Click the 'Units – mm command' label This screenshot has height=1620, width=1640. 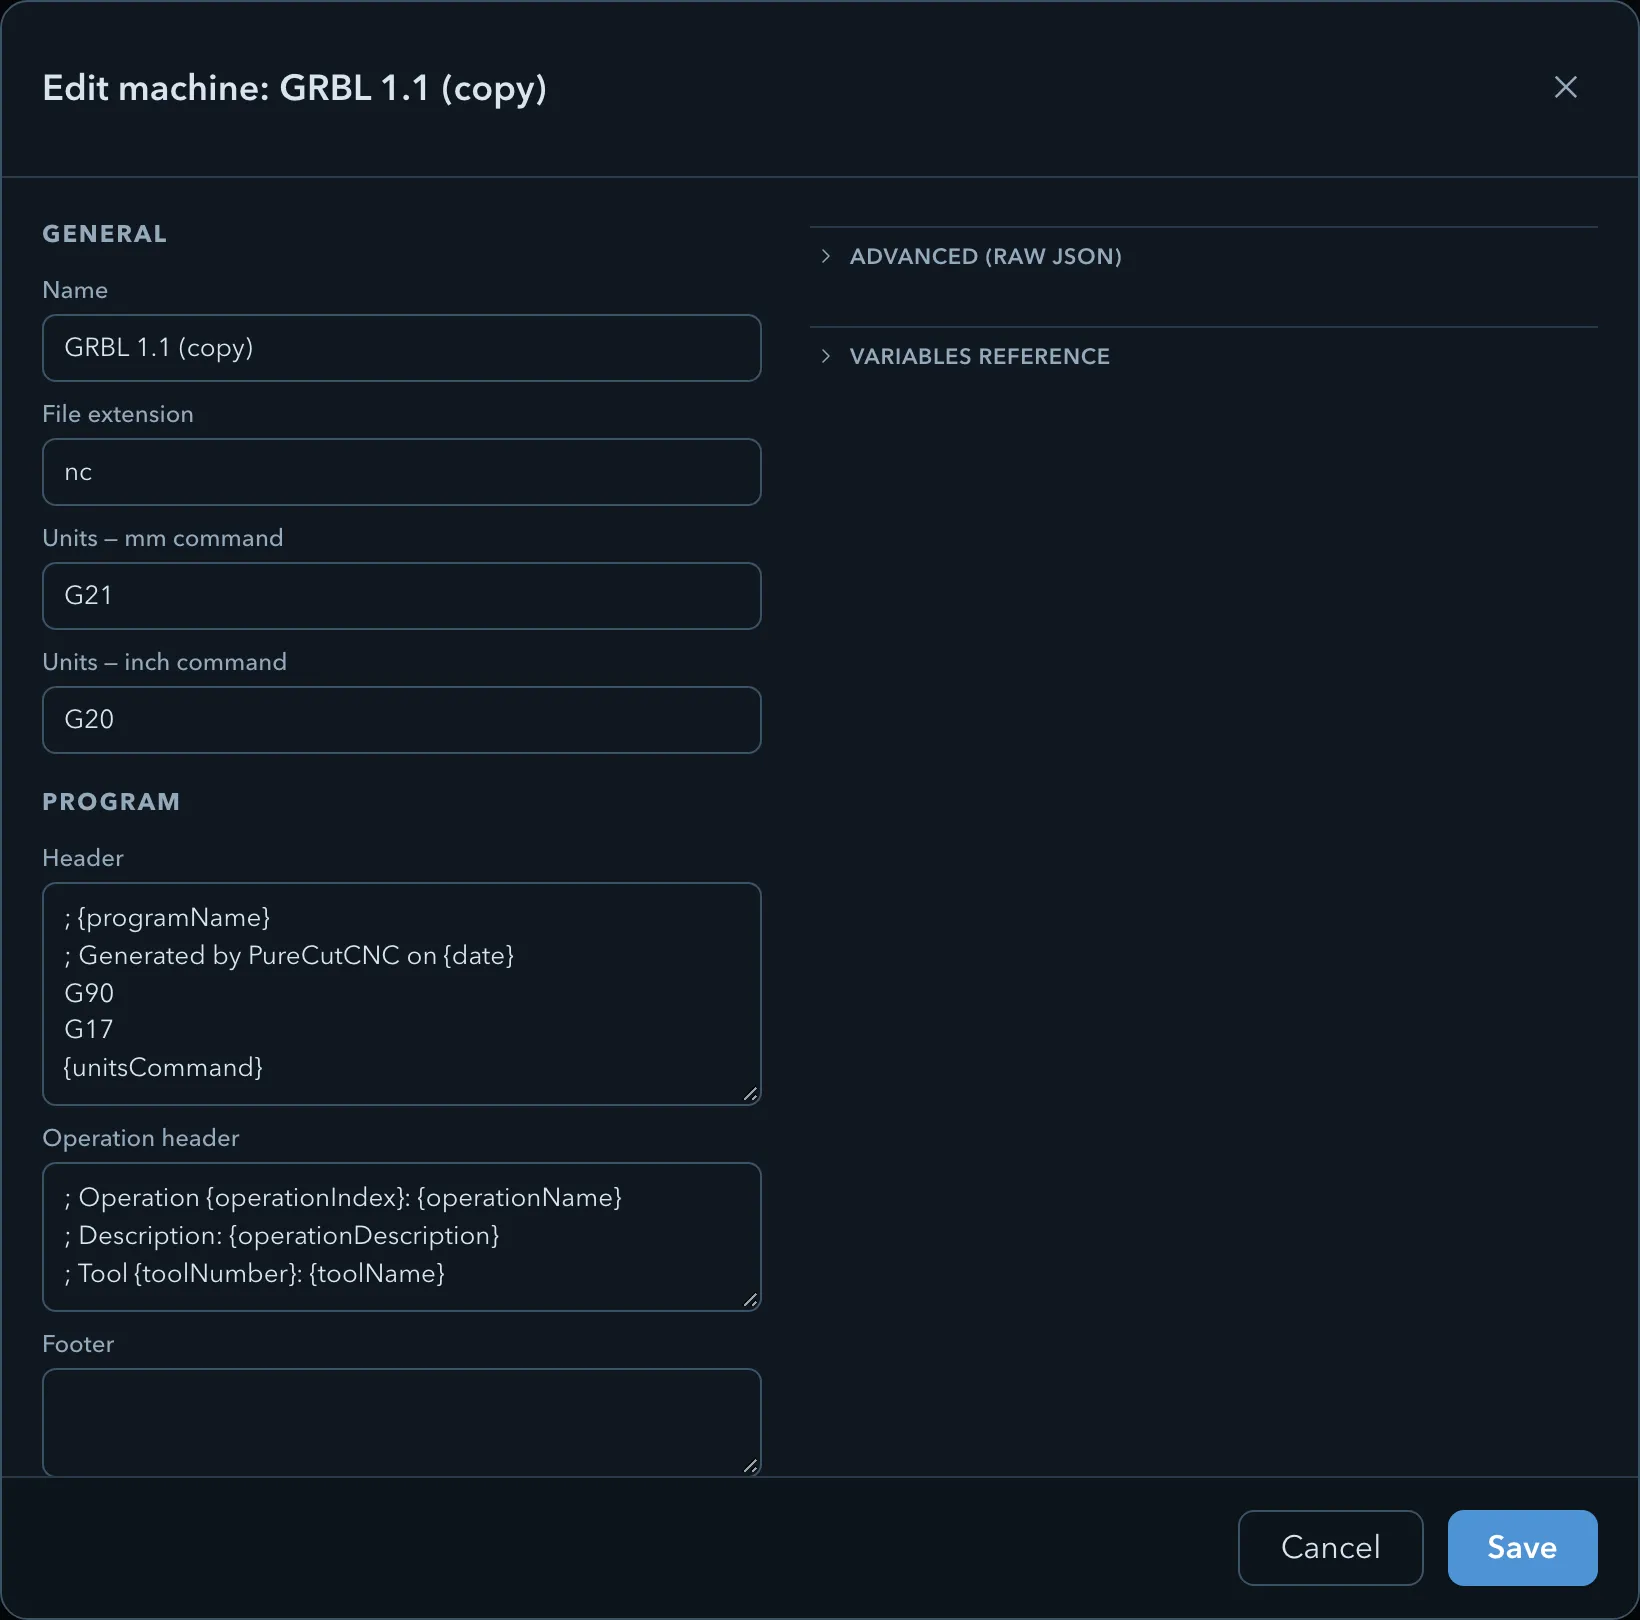click(163, 538)
